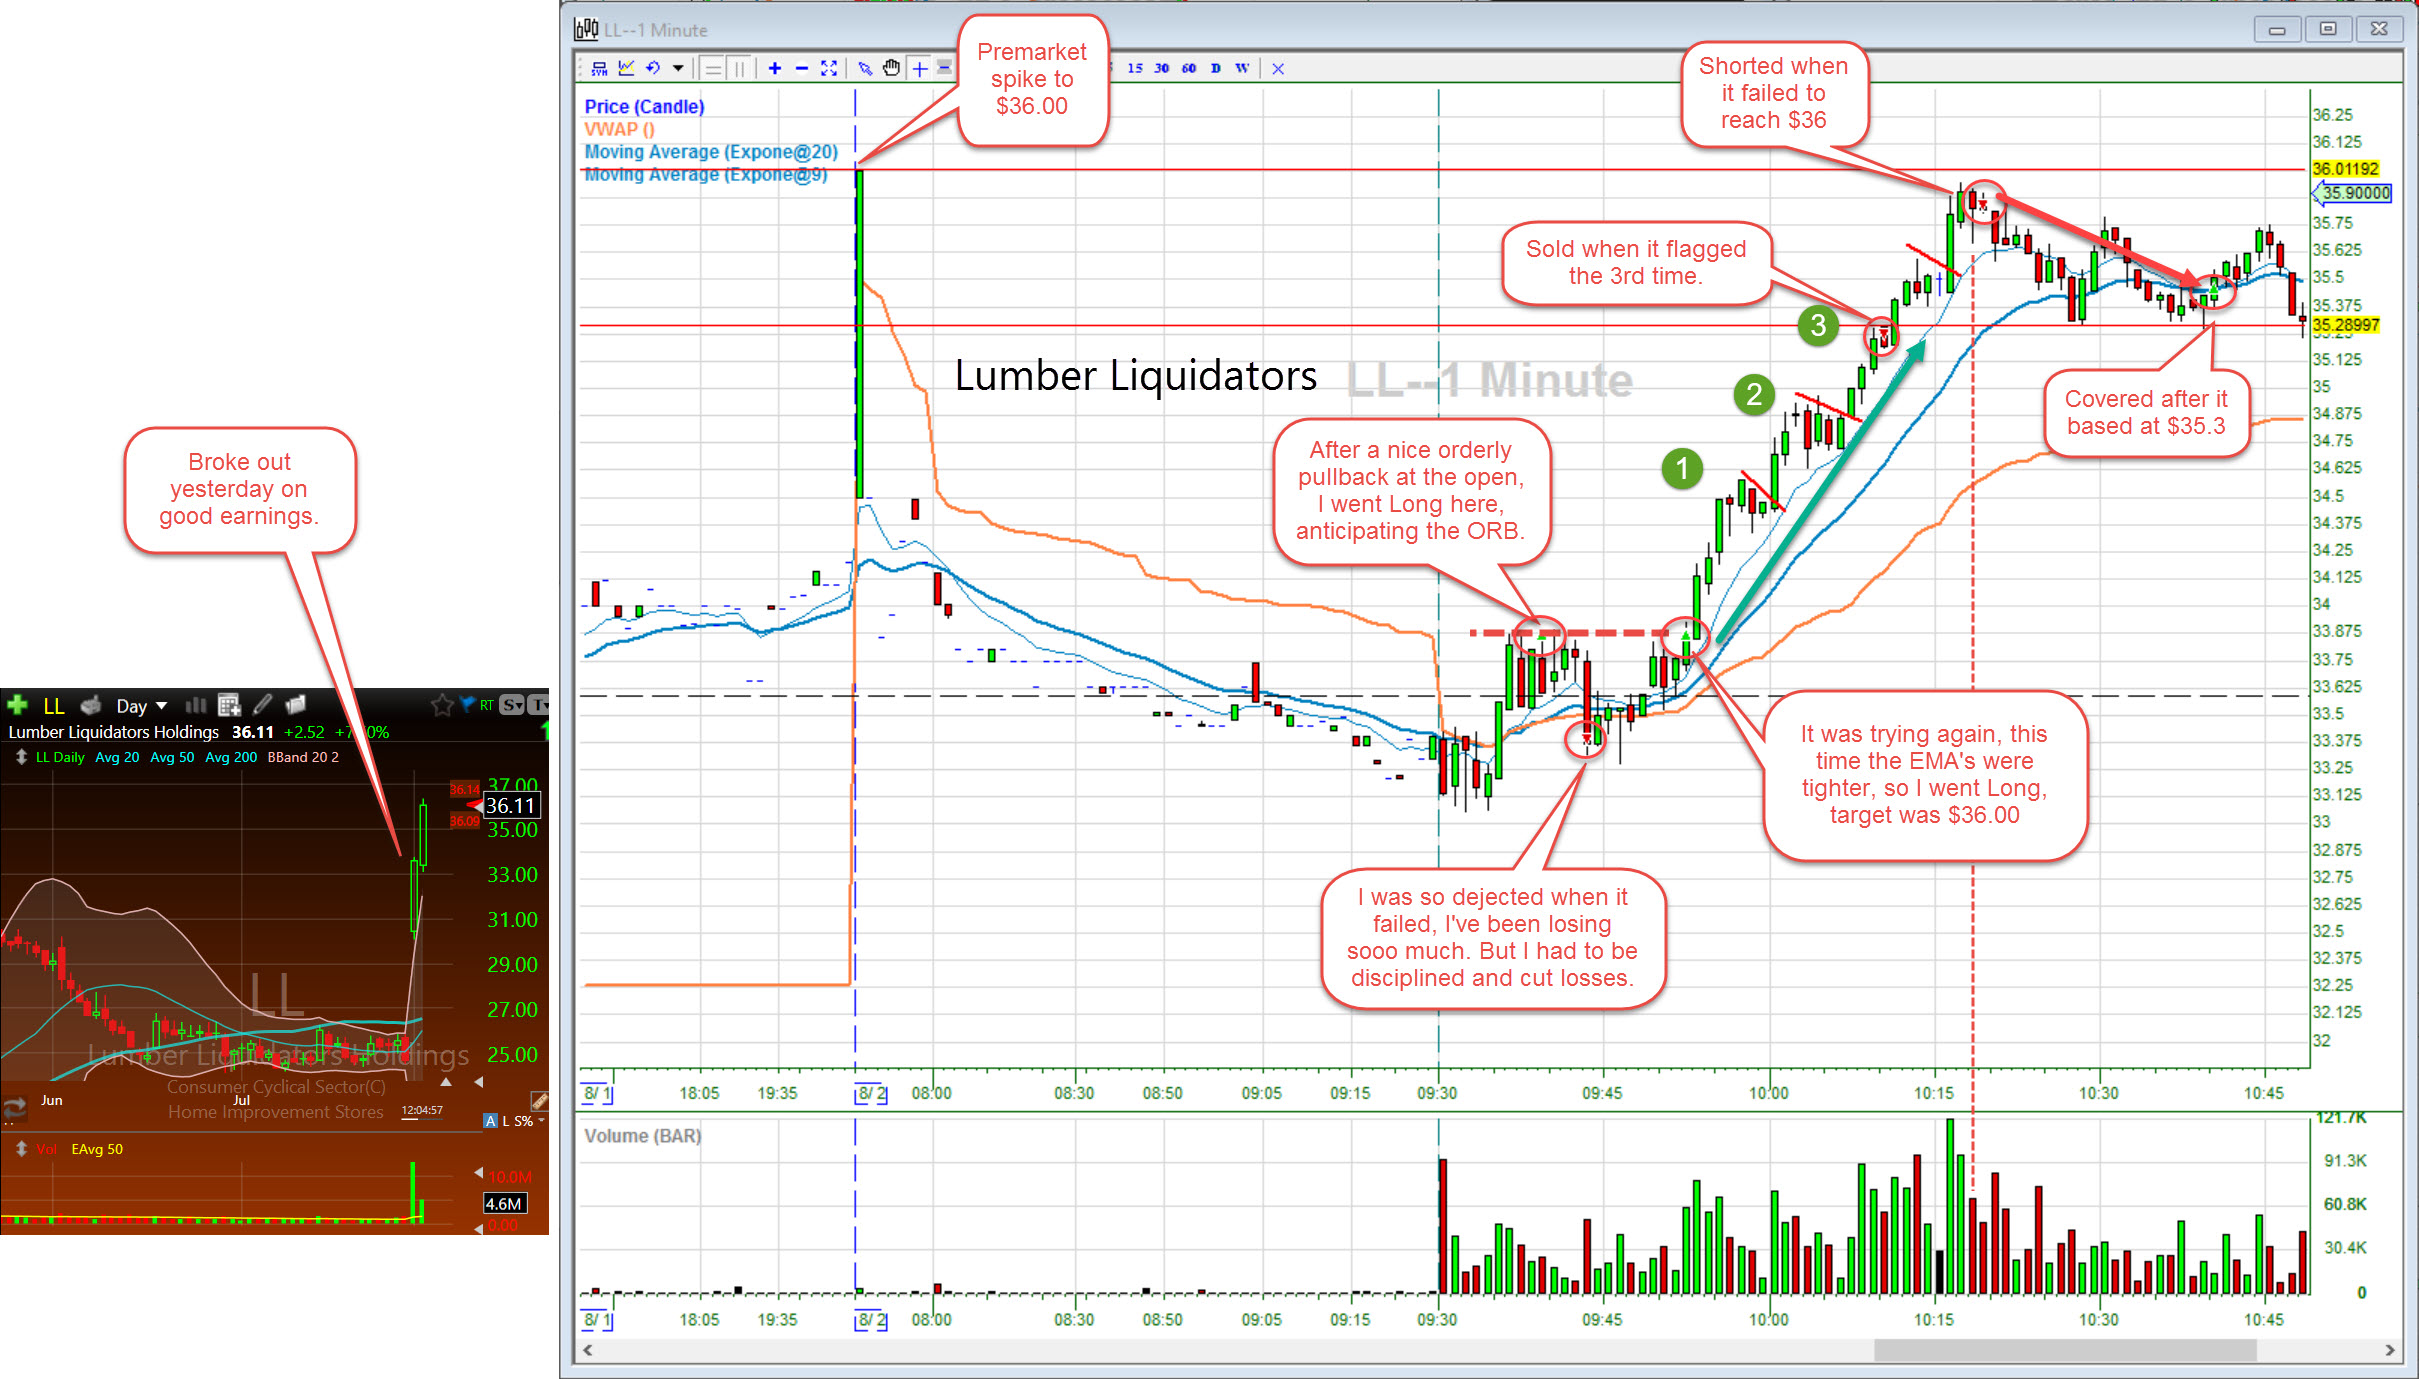Open the chart studies icon
The height and width of the screenshot is (1379, 2419).
(626, 68)
